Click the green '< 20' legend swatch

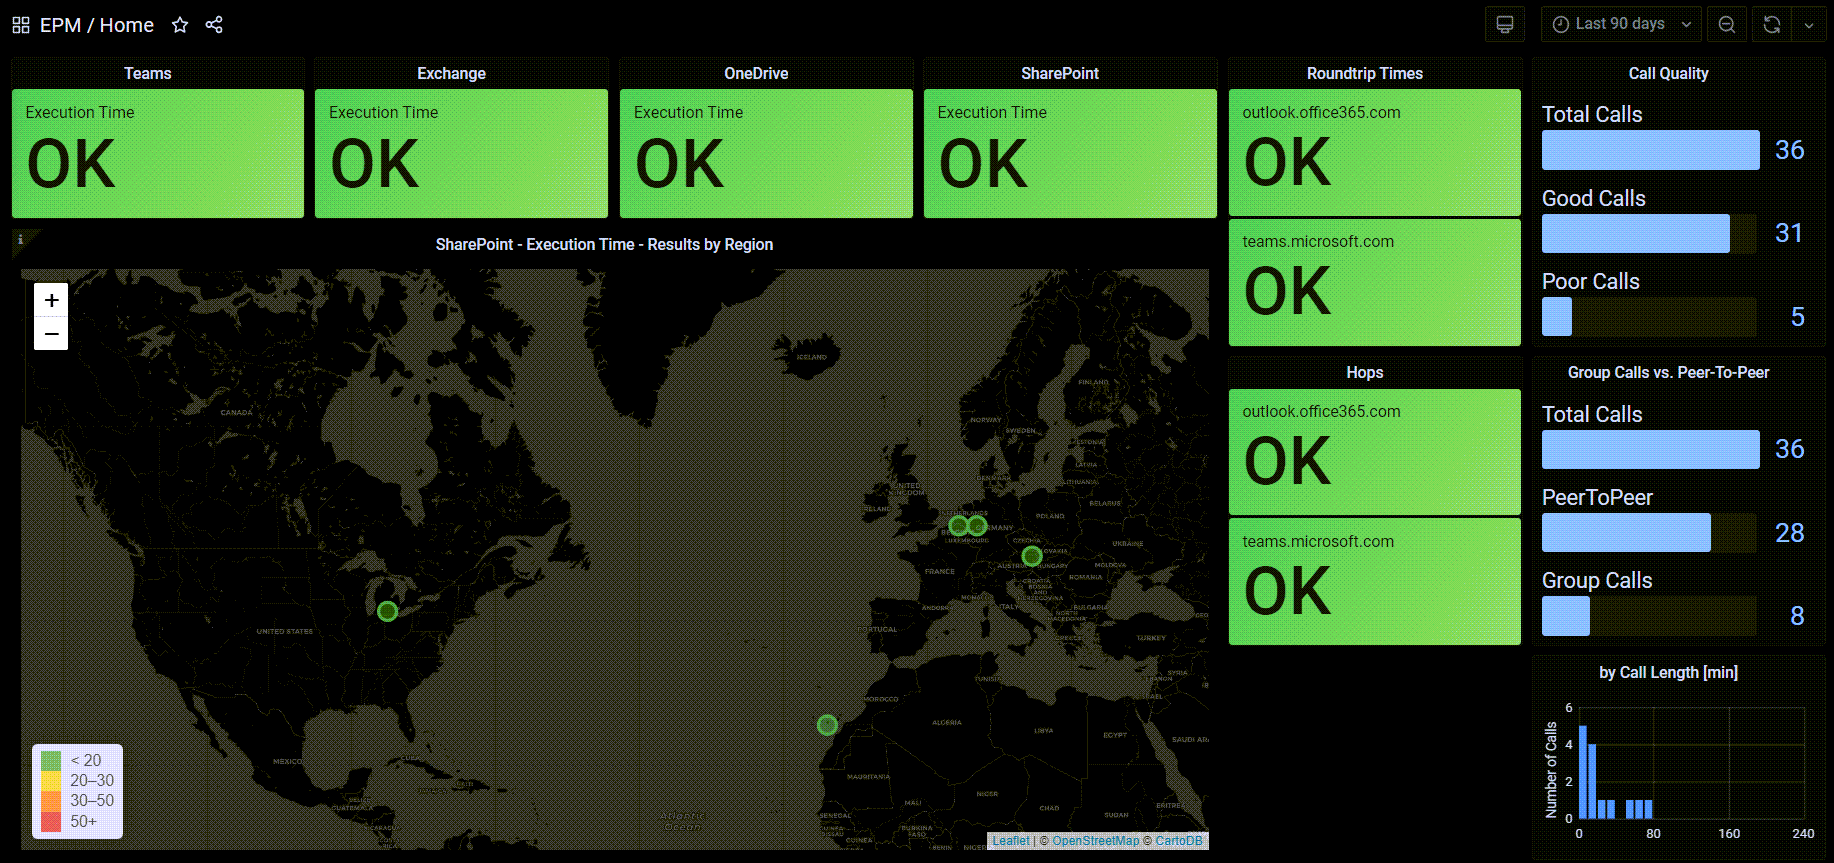51,760
